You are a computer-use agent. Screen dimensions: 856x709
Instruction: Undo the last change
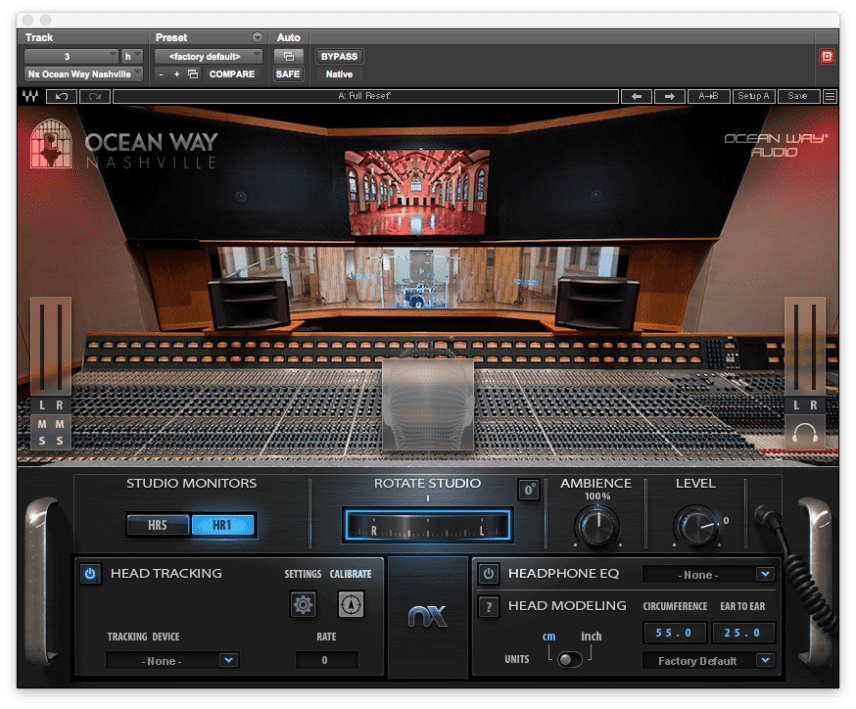tap(61, 96)
